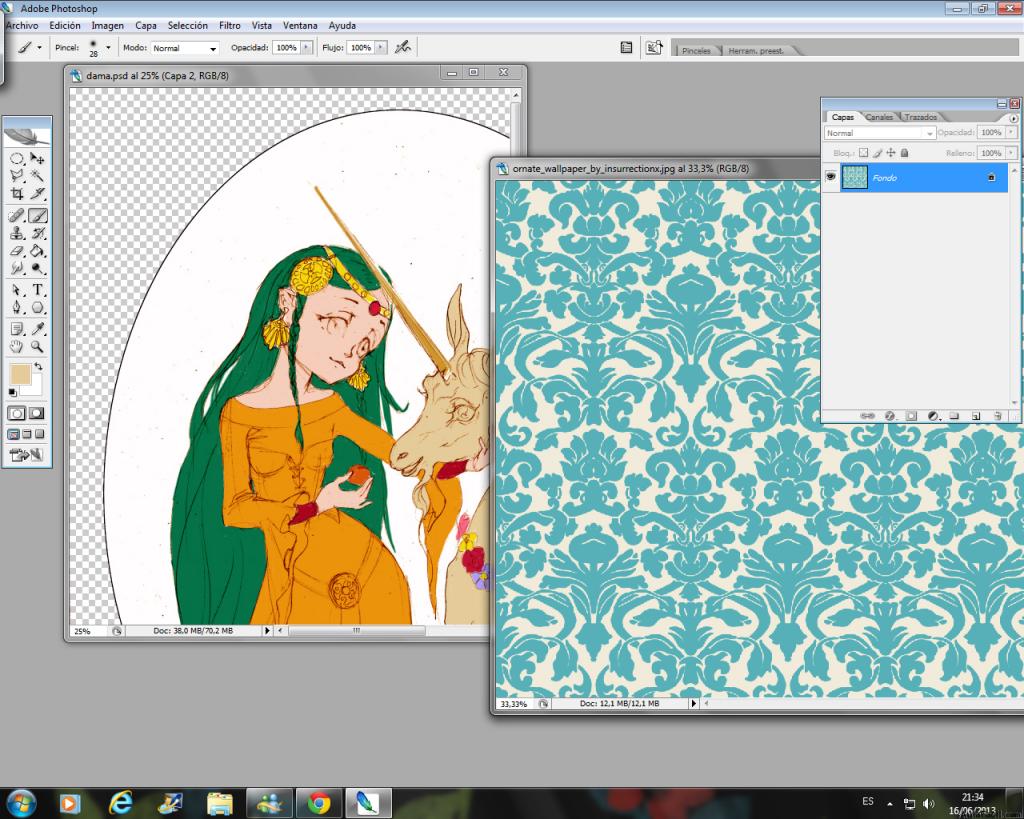Select the Burn tool
Viewport: 1024px width, 819px height.
(x=37, y=268)
